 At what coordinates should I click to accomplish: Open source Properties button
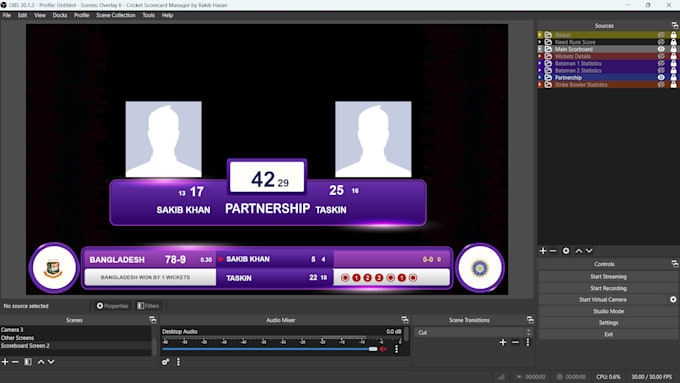click(x=112, y=306)
